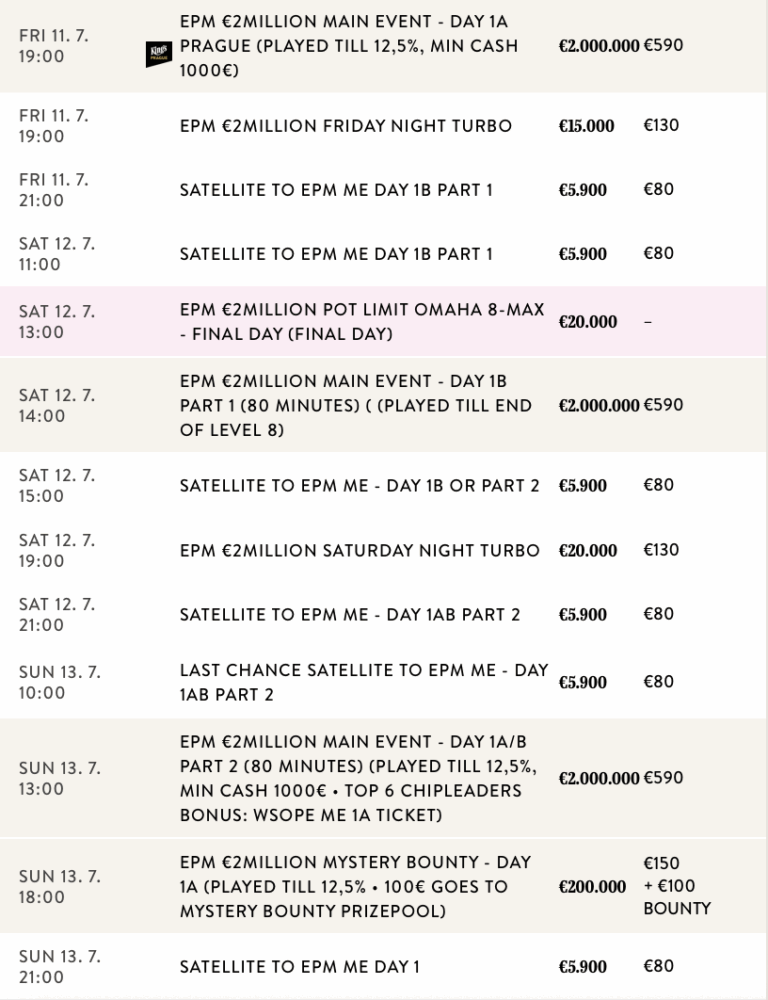
Task: Click the SUN 13. 7. 18:00 date cell
Action: tap(60, 886)
